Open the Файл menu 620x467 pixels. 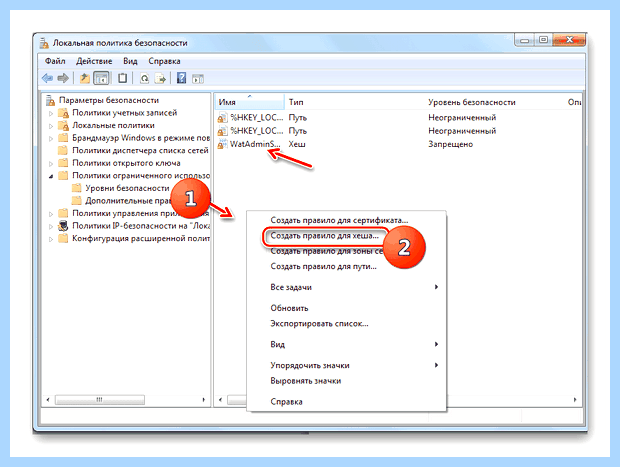[x=55, y=61]
